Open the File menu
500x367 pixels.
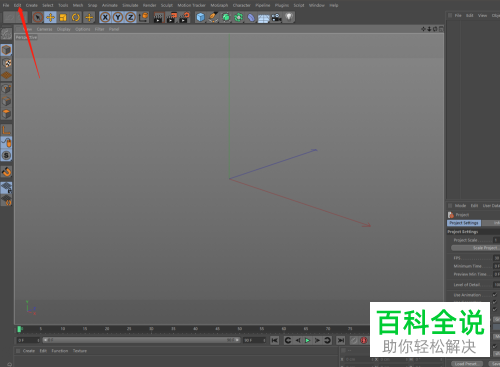click(x=6, y=5)
